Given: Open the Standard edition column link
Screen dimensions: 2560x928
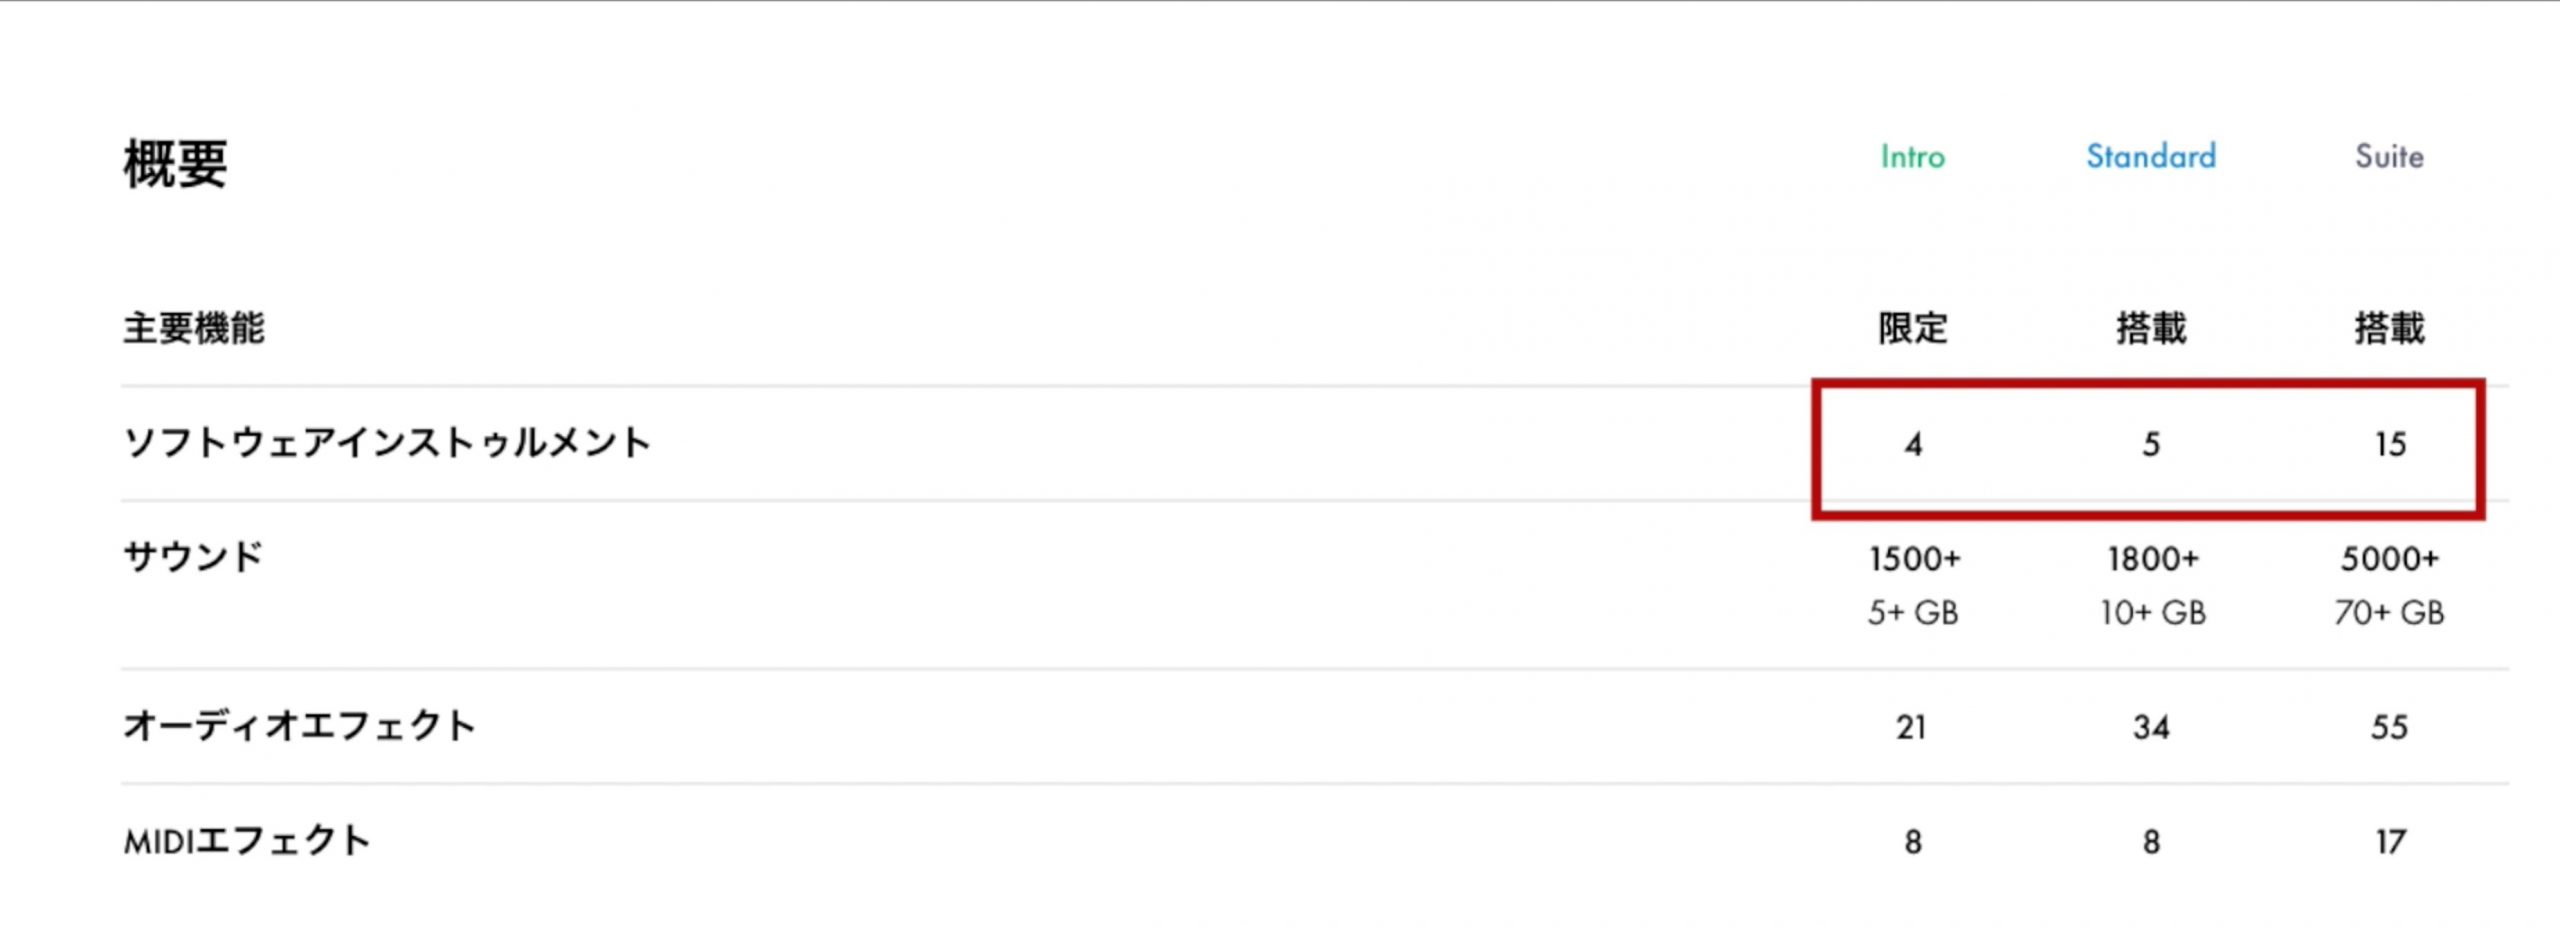Looking at the screenshot, I should point(2151,157).
